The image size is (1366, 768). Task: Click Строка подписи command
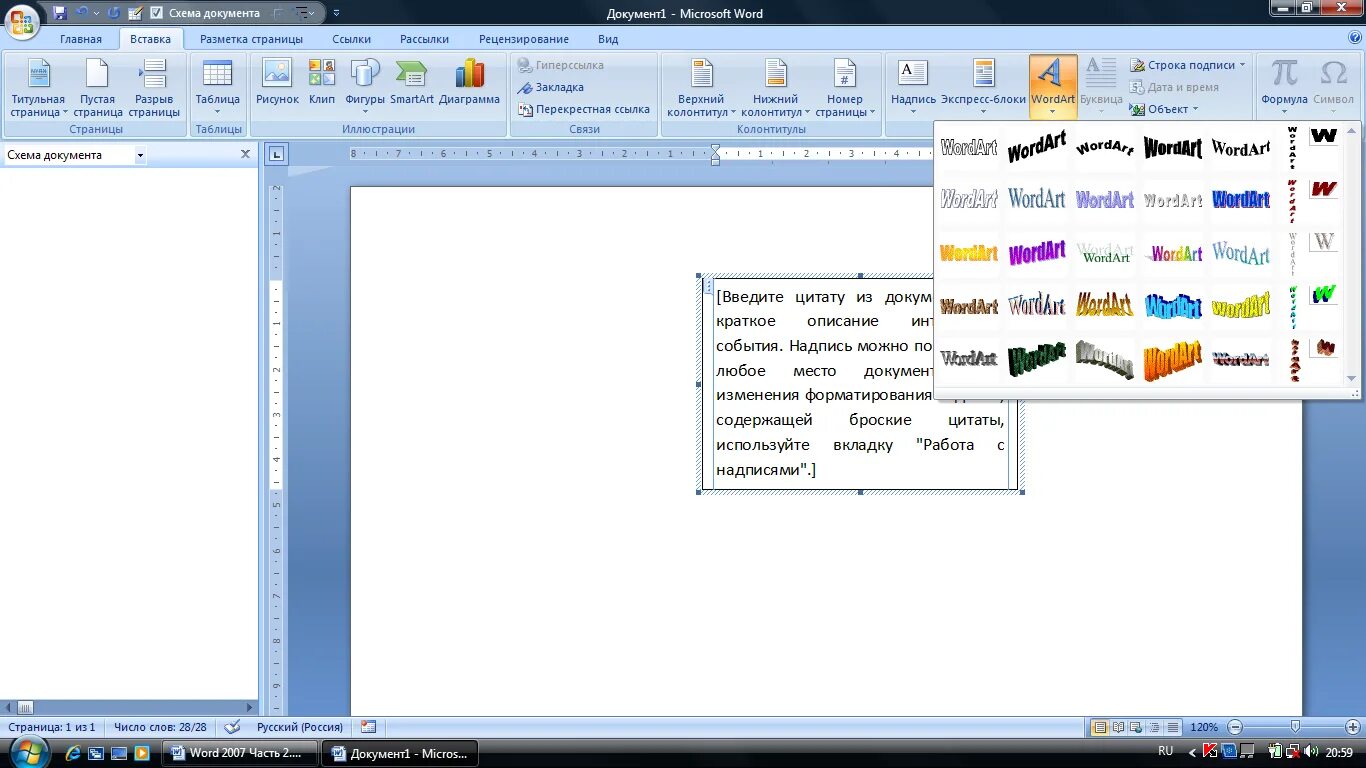coord(1188,63)
